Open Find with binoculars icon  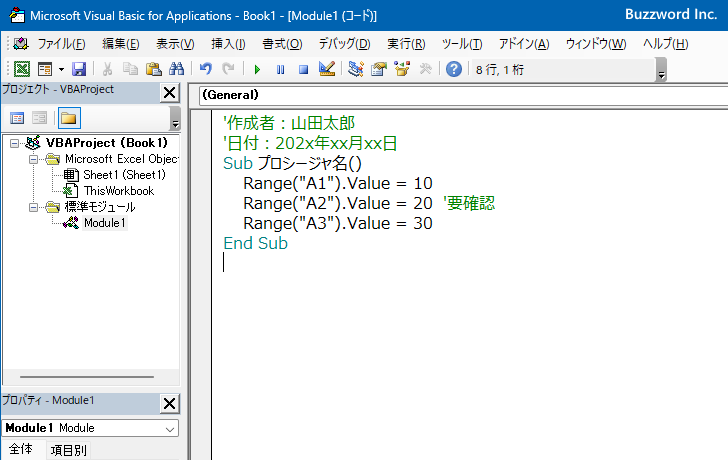(x=176, y=69)
